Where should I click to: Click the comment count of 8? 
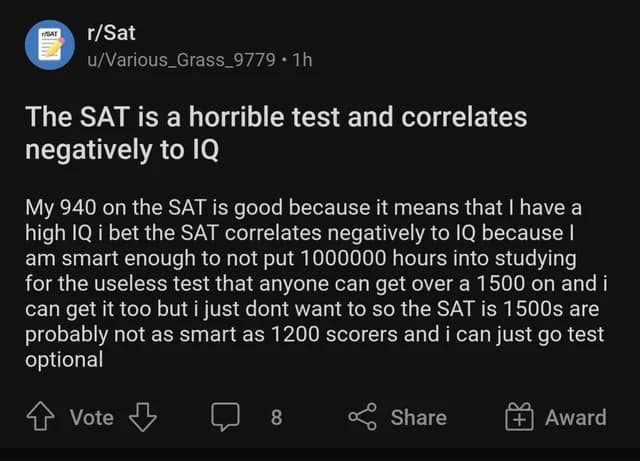[276, 417]
